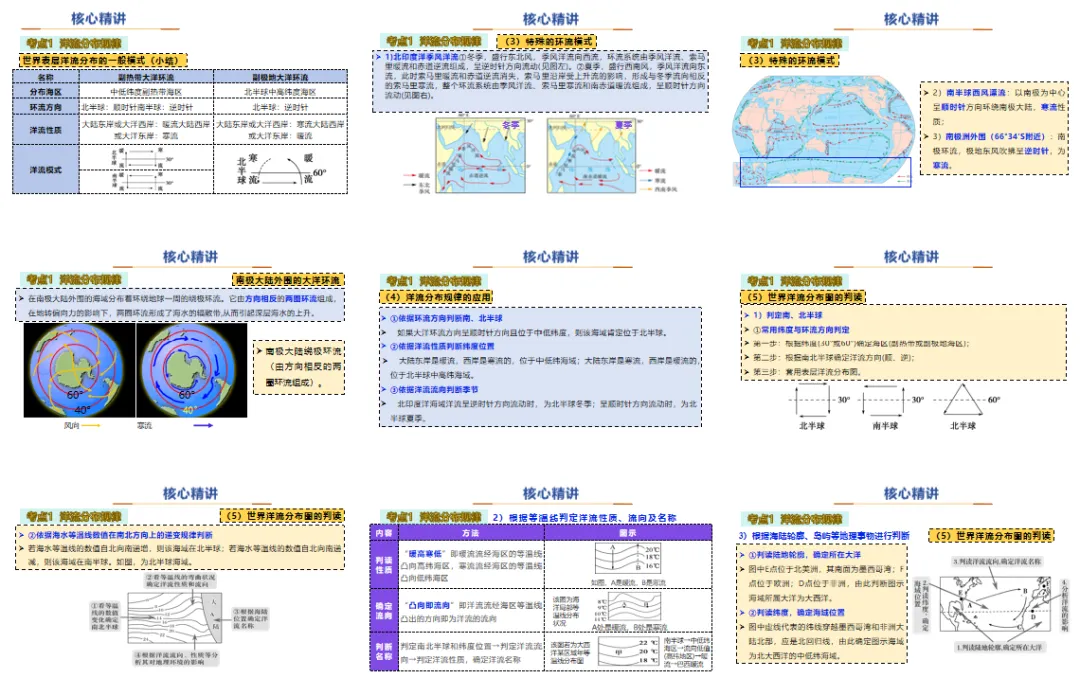Click cell 中低纬度副热带海区
The image size is (1080, 678).
coord(146,92)
